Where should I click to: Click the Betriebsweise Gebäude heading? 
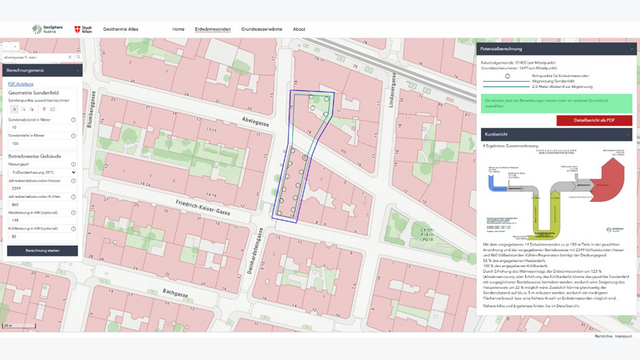pyautogui.click(x=35, y=156)
